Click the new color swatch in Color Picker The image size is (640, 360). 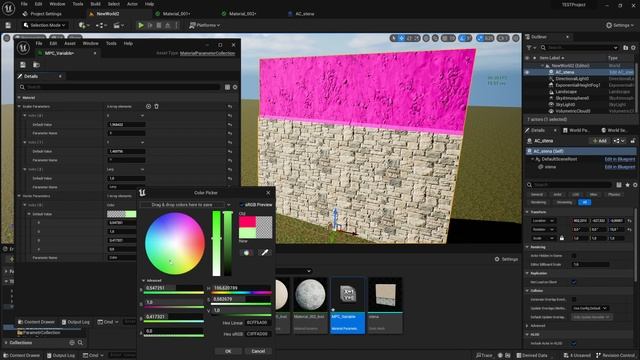pos(247,233)
